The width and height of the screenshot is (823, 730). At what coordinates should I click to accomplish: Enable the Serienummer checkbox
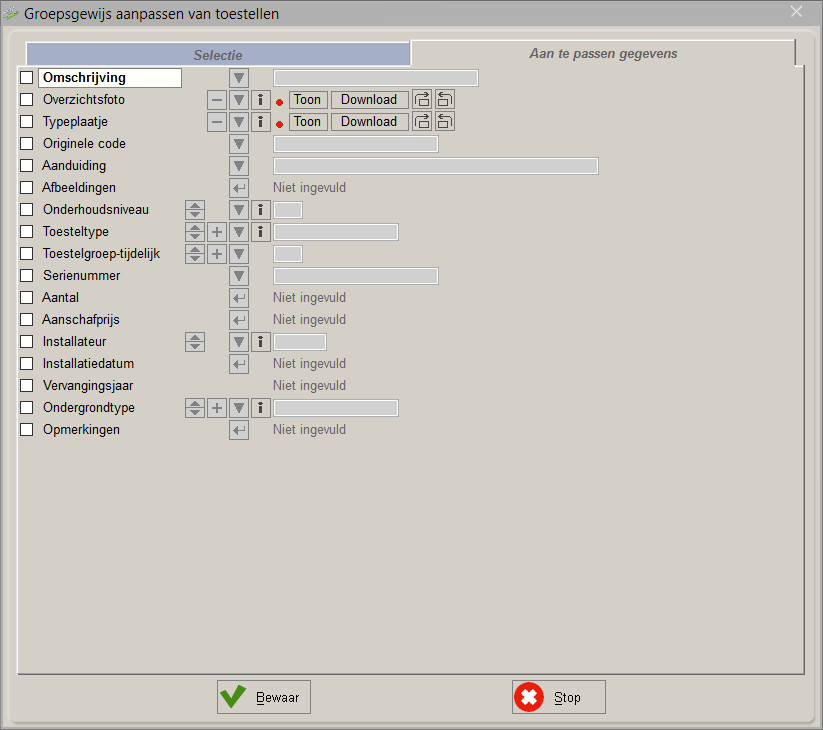(27, 276)
